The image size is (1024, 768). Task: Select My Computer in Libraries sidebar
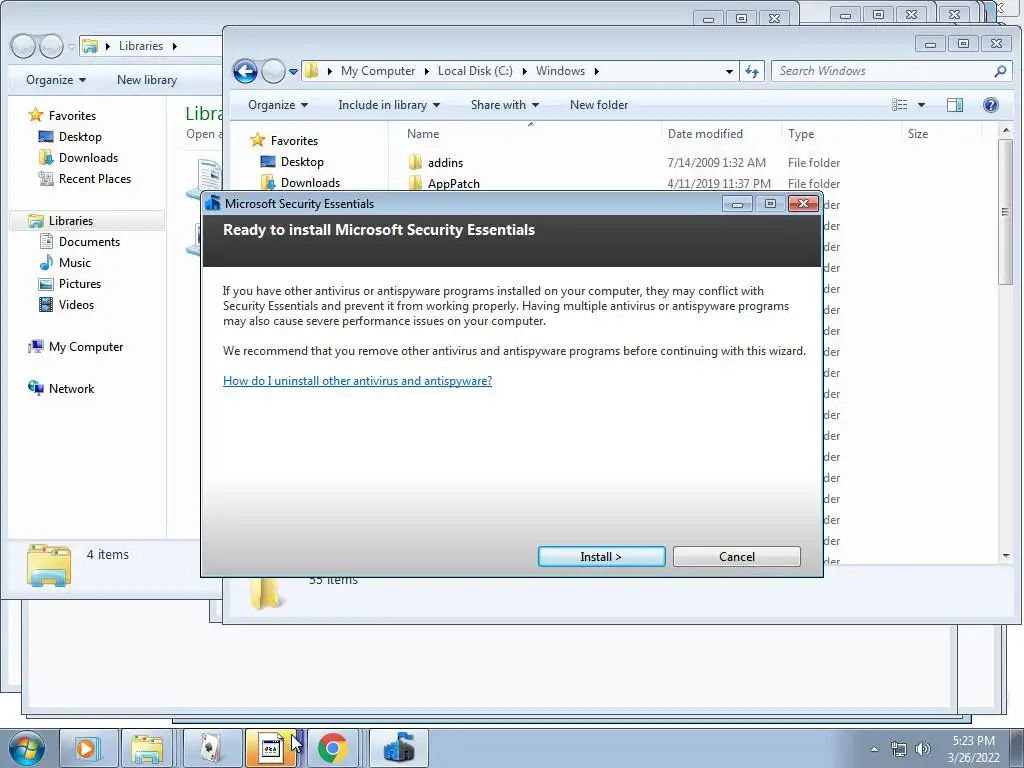pyautogui.click(x=86, y=347)
